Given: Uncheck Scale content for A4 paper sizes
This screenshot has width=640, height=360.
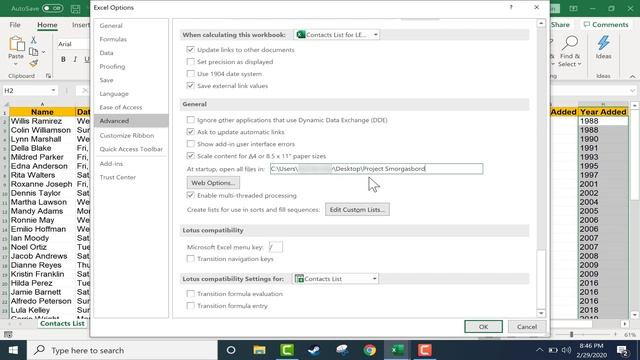Looking at the screenshot, I should 190,156.
